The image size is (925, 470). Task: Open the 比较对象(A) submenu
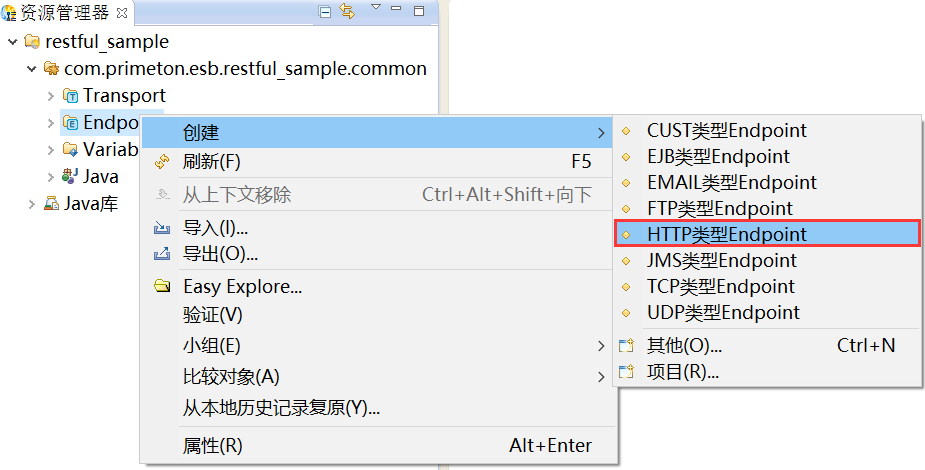coord(231,376)
